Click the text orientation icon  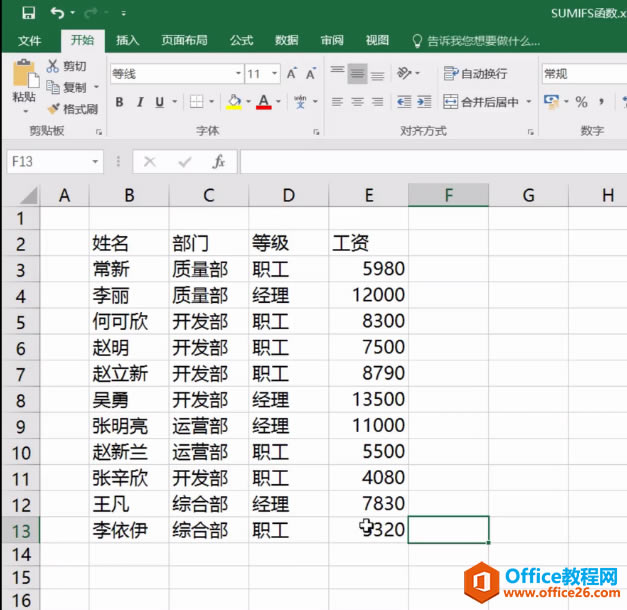pyautogui.click(x=404, y=73)
